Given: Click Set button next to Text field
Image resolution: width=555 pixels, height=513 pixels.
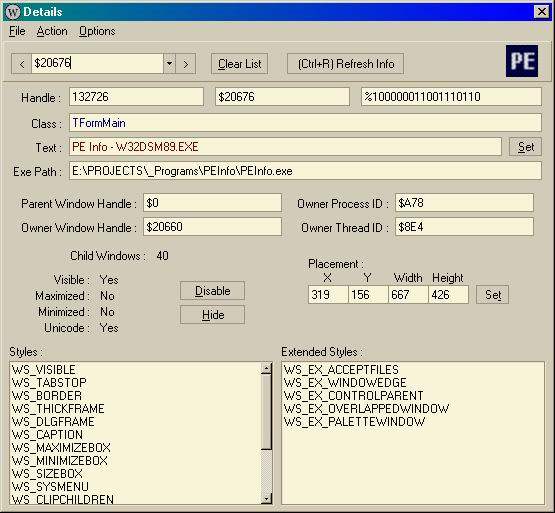Looking at the screenshot, I should click(x=526, y=147).
